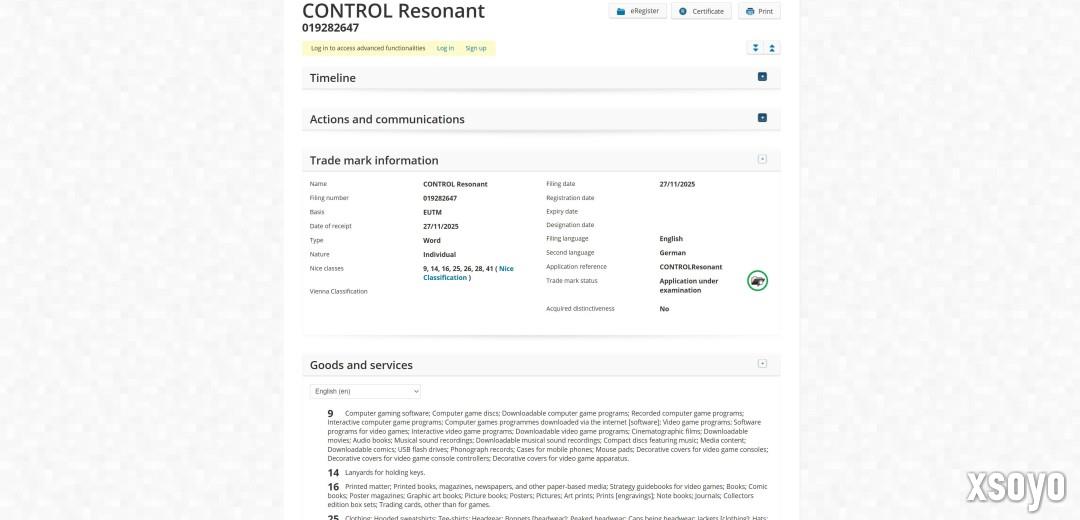Select the Goods and services heading
1080x520 pixels.
coord(361,365)
